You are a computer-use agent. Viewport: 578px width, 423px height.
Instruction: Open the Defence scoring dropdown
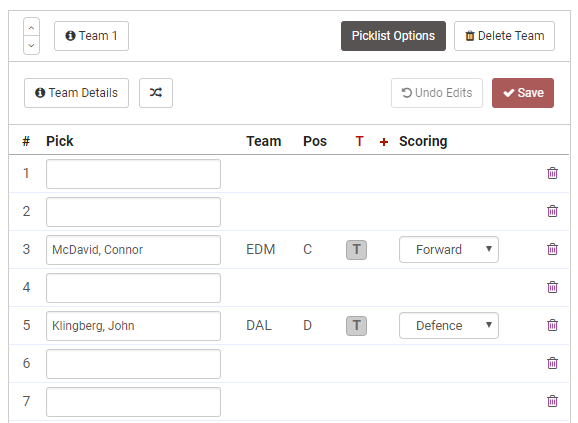[449, 325]
